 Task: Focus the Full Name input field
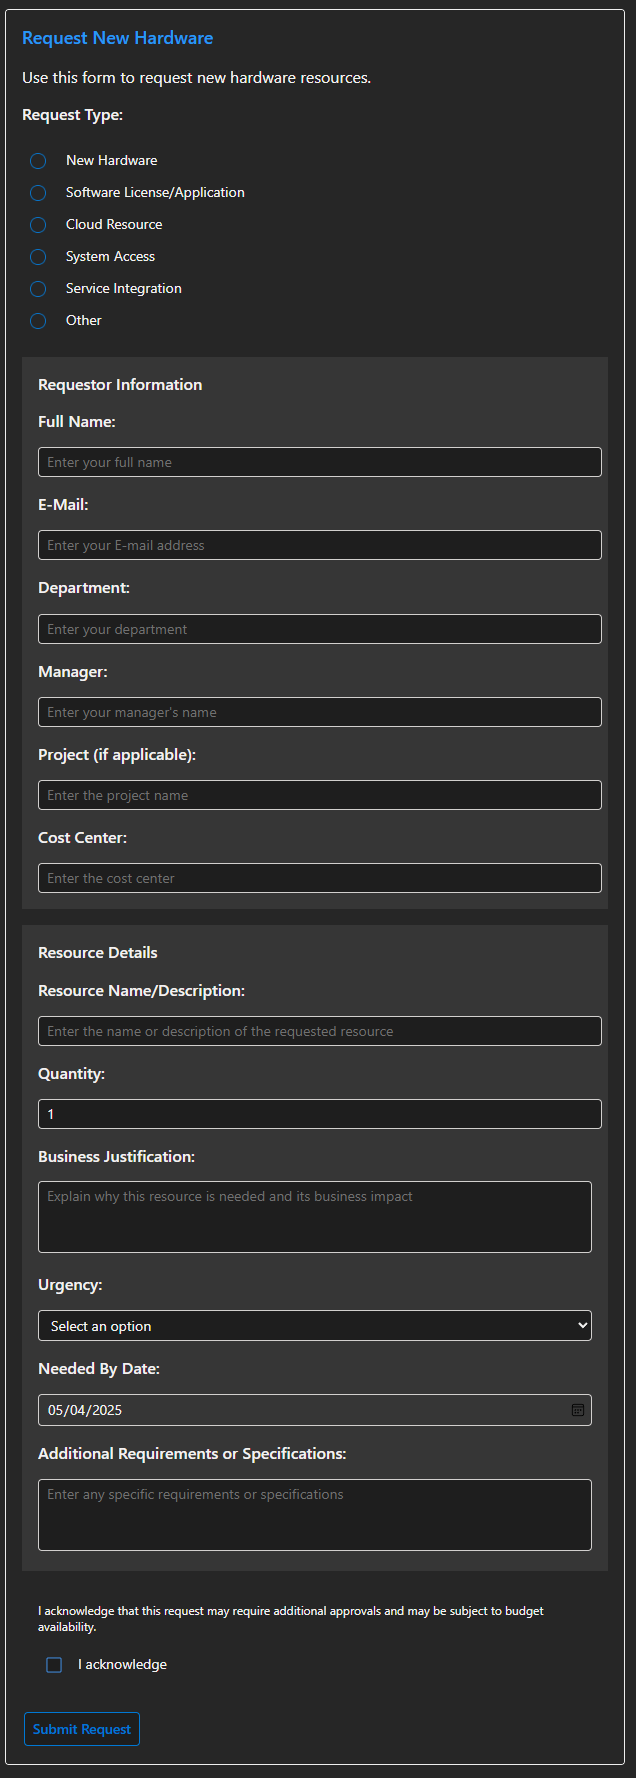click(x=320, y=462)
